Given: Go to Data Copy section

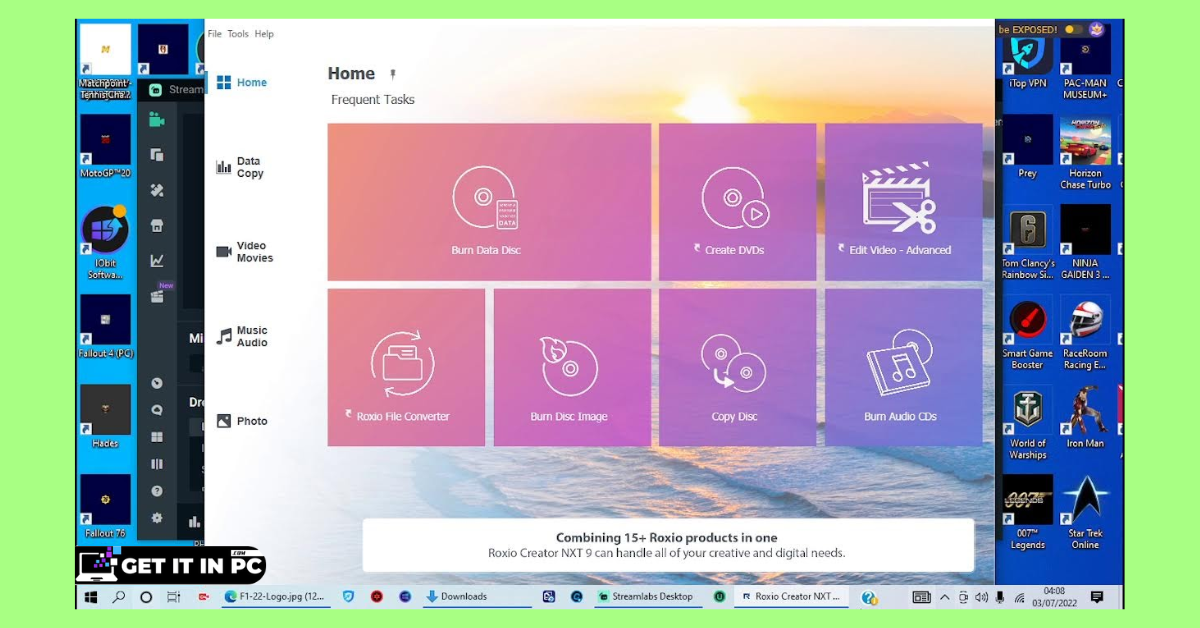Looking at the screenshot, I should click(x=240, y=167).
